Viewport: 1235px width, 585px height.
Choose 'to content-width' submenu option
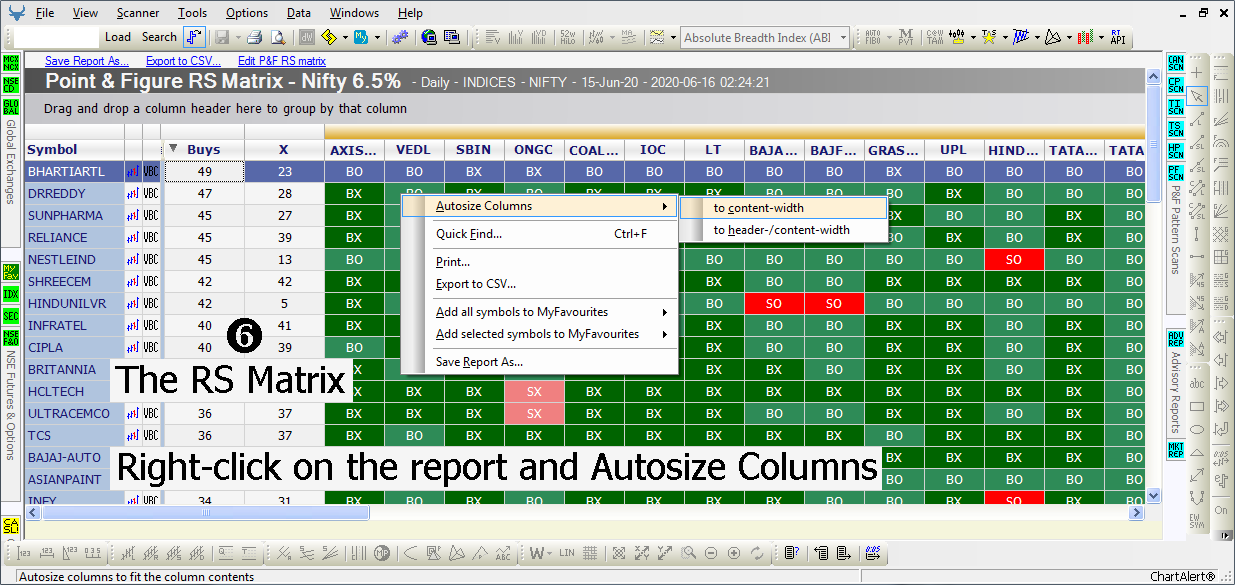coord(782,208)
